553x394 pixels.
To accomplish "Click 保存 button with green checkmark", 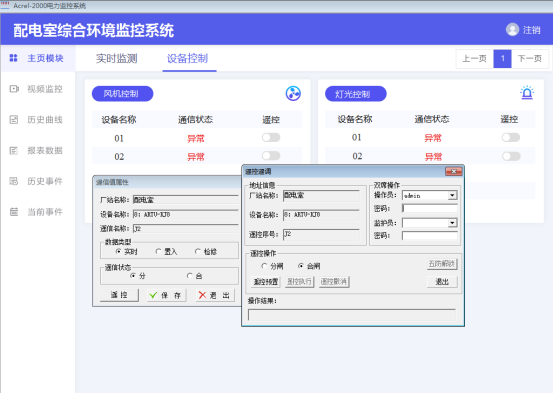I will [166, 295].
